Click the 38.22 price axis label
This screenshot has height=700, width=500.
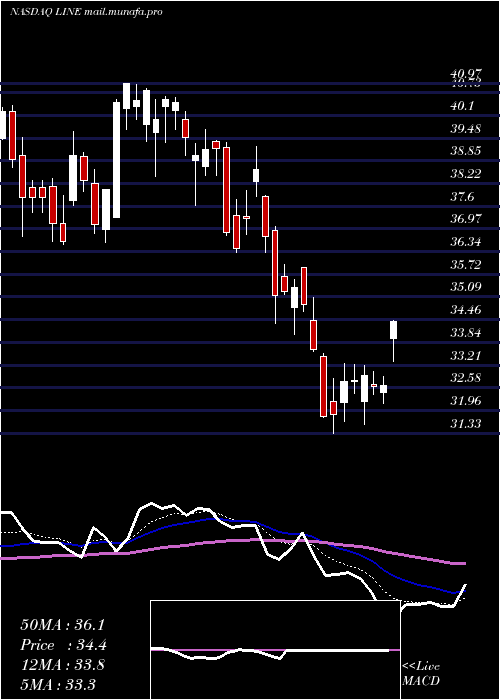click(x=466, y=174)
